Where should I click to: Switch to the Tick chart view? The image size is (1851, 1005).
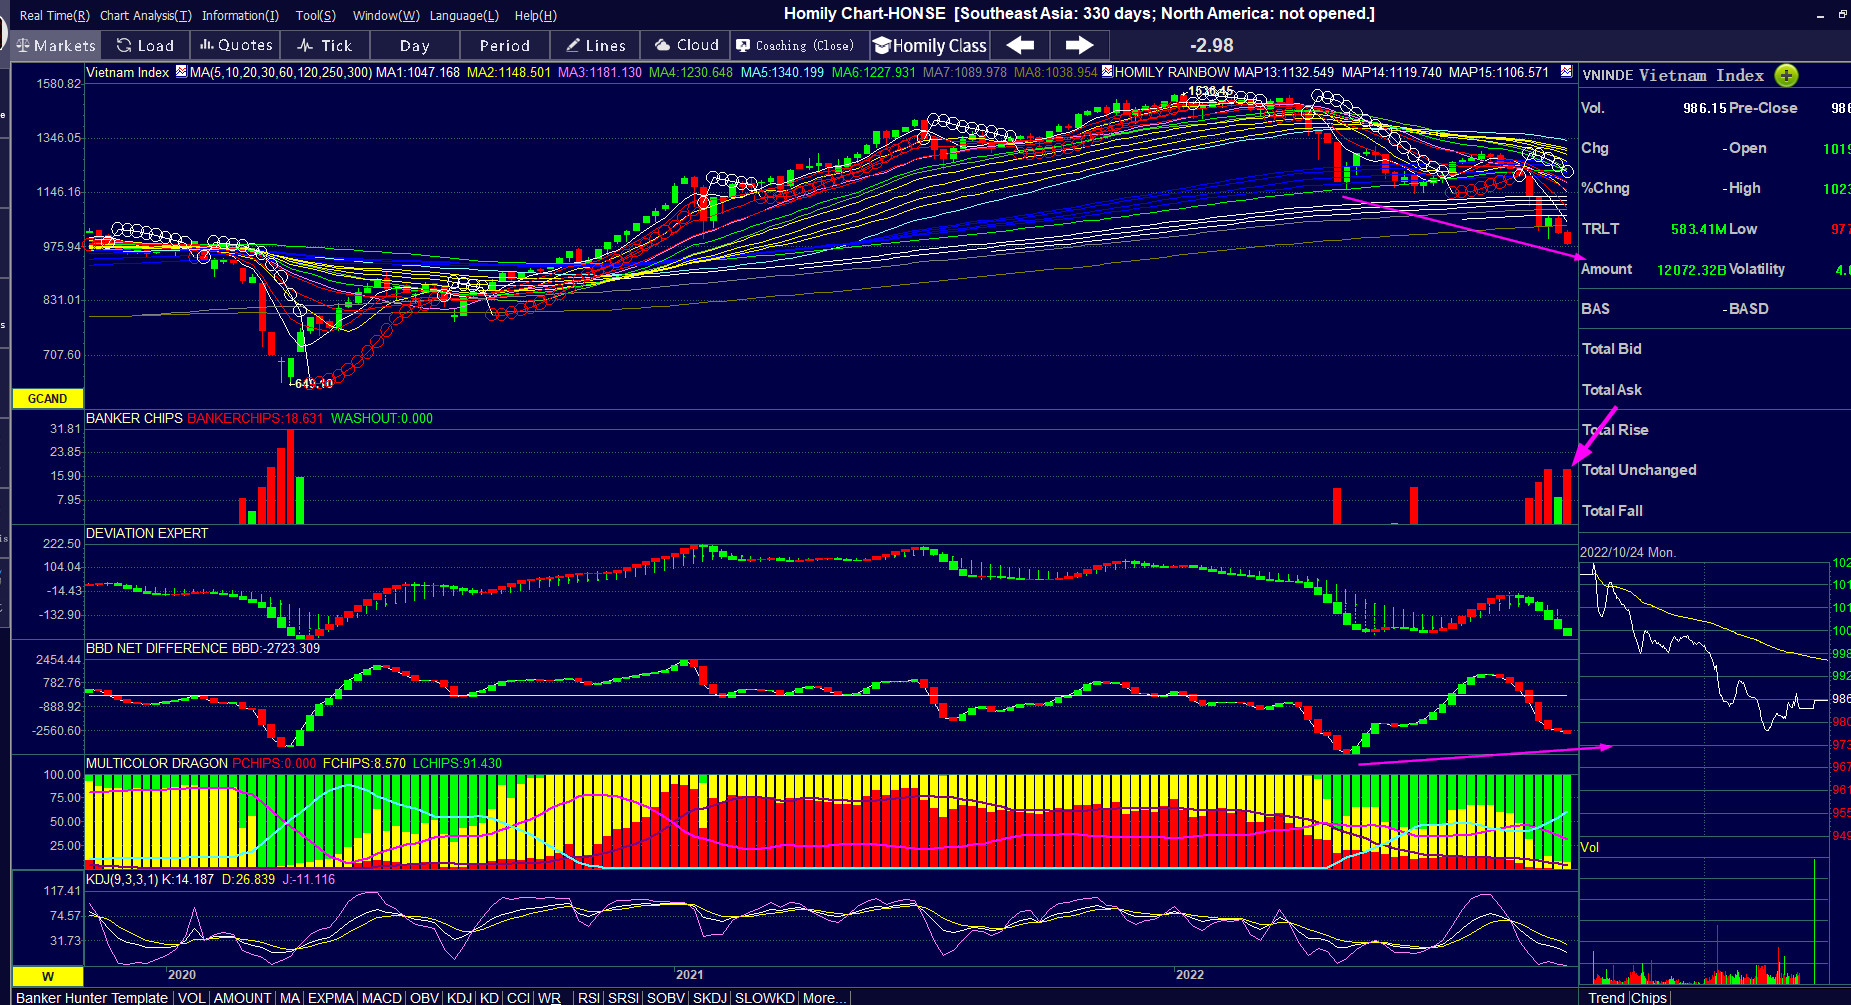tap(324, 46)
